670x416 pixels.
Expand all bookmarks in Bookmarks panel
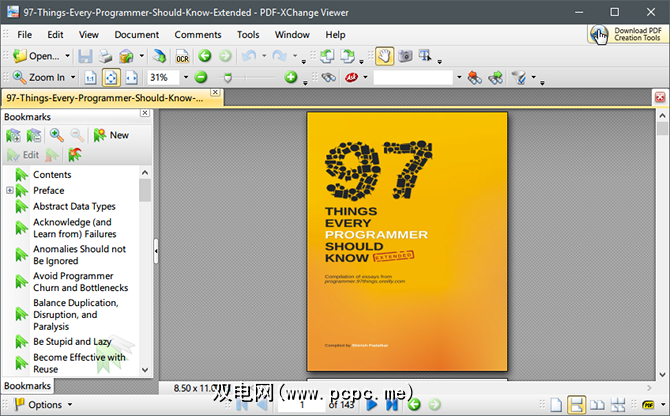tap(13, 135)
